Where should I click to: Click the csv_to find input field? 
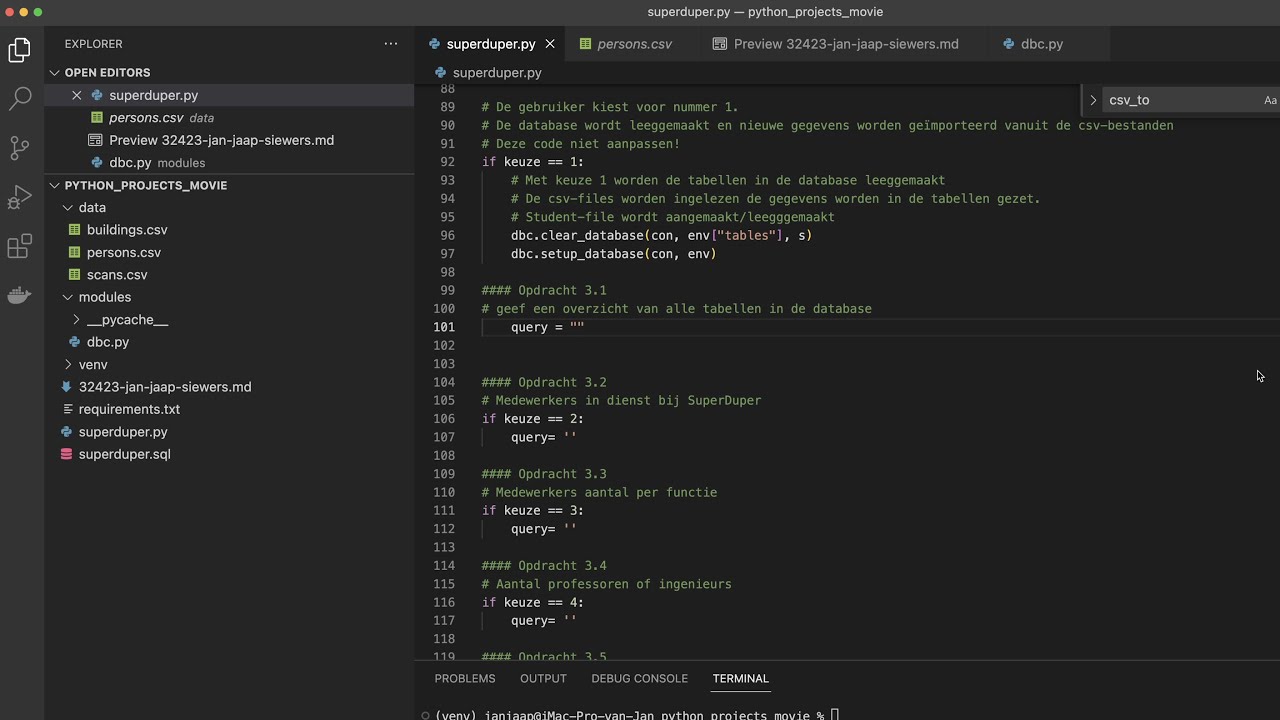click(x=1180, y=100)
